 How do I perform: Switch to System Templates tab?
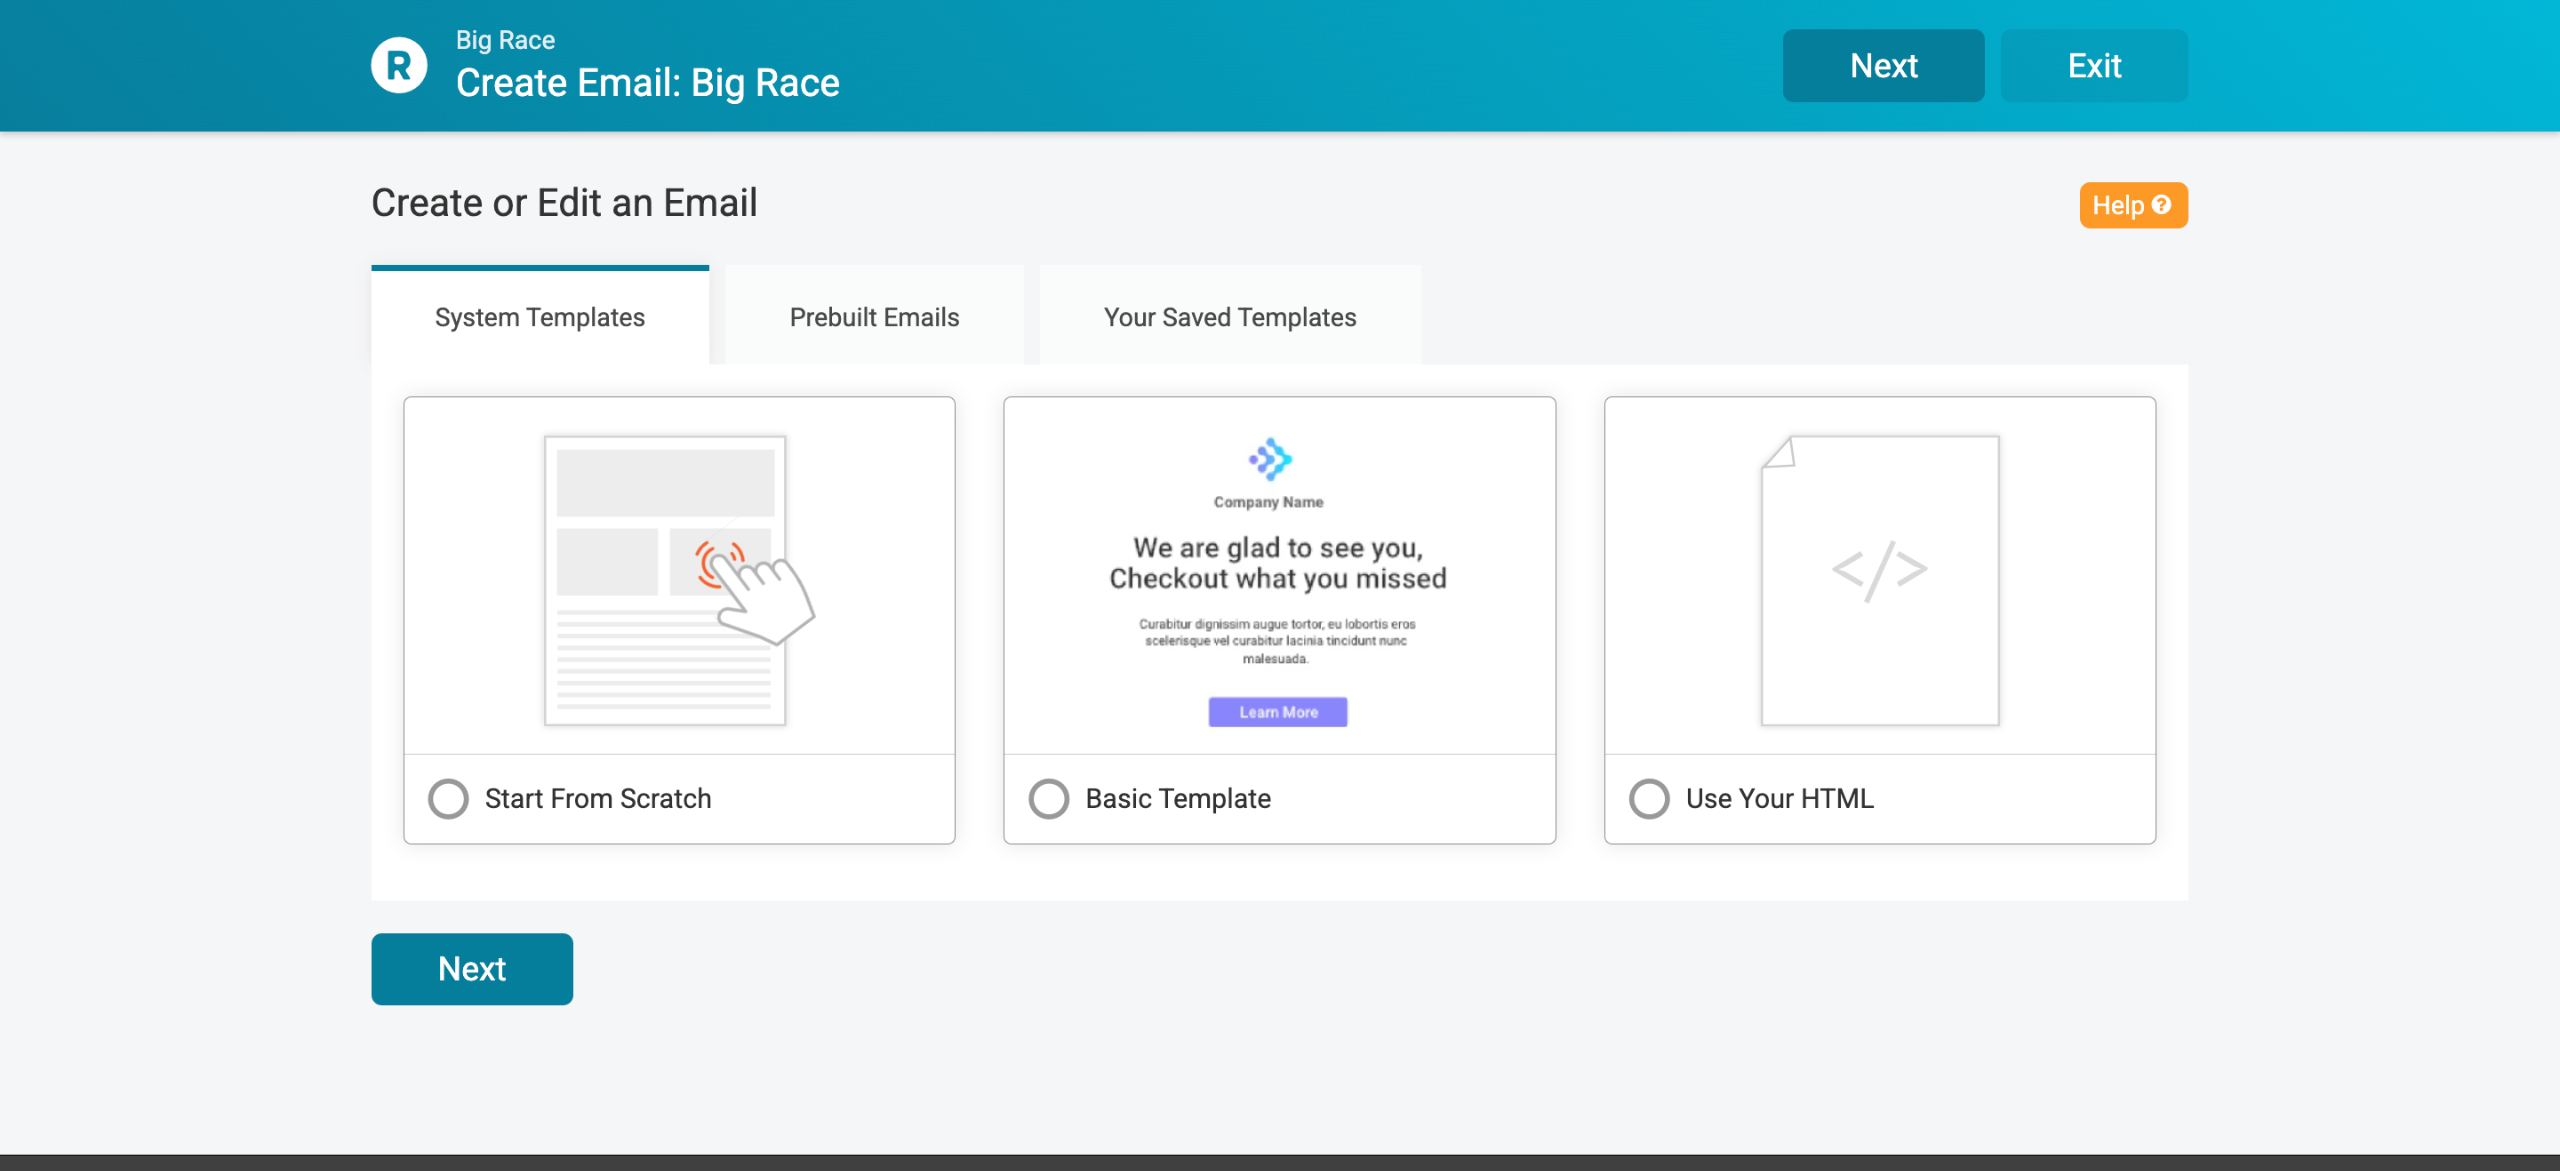(540, 317)
